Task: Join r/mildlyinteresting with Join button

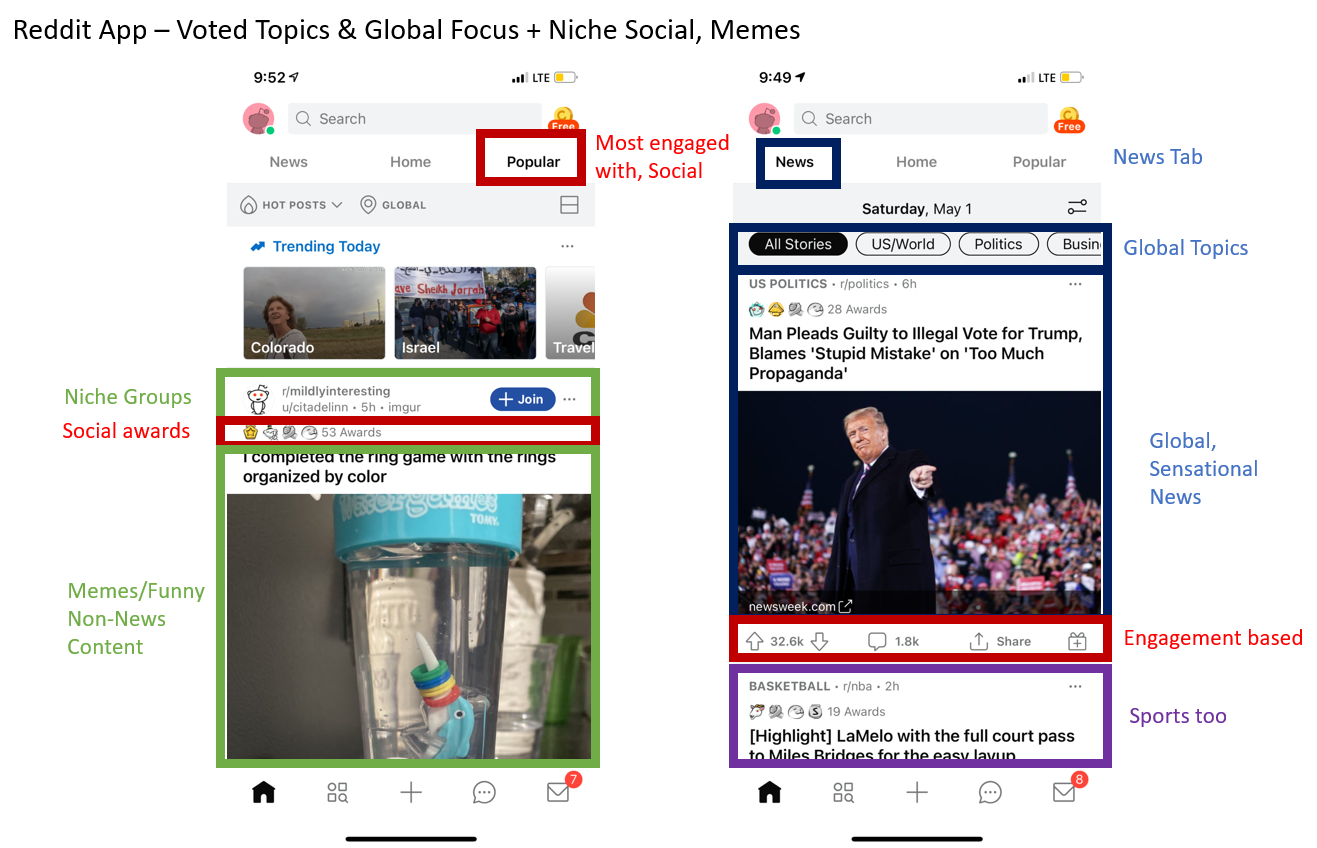Action: (522, 399)
